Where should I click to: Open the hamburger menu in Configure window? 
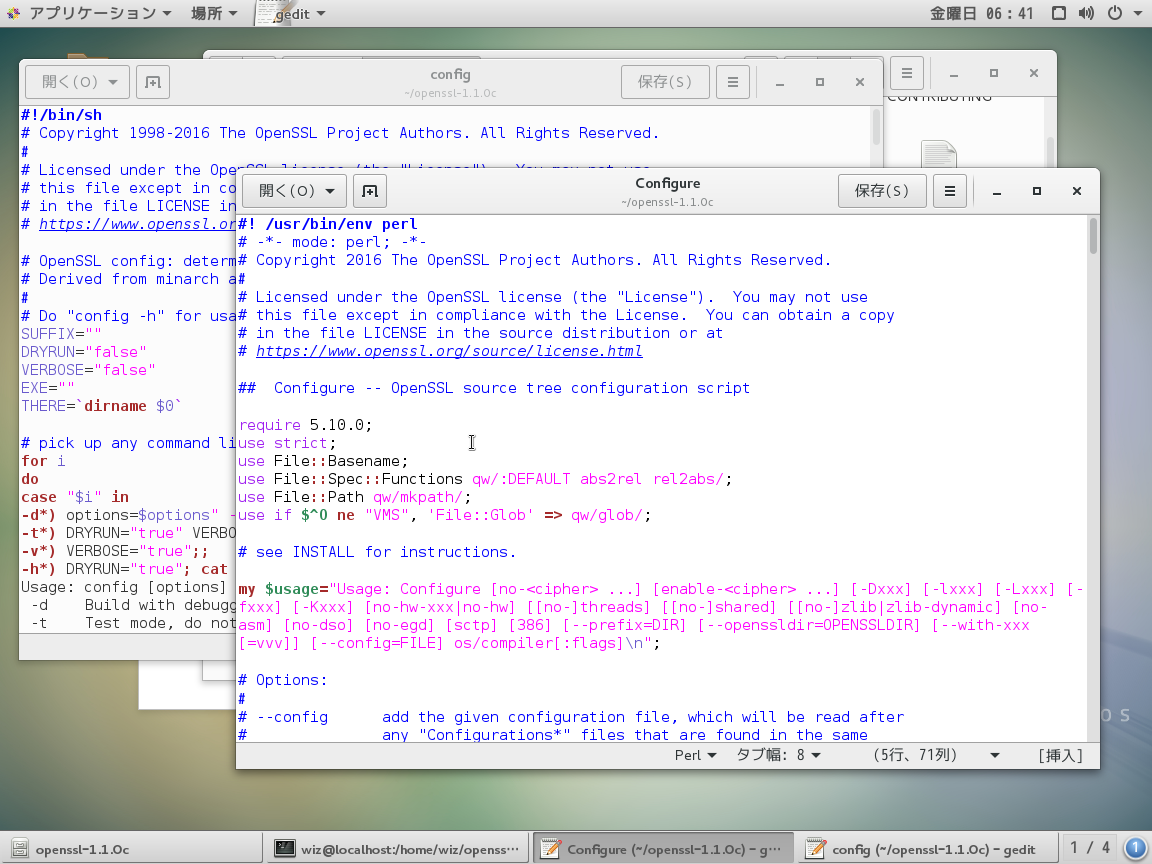pyautogui.click(x=950, y=191)
